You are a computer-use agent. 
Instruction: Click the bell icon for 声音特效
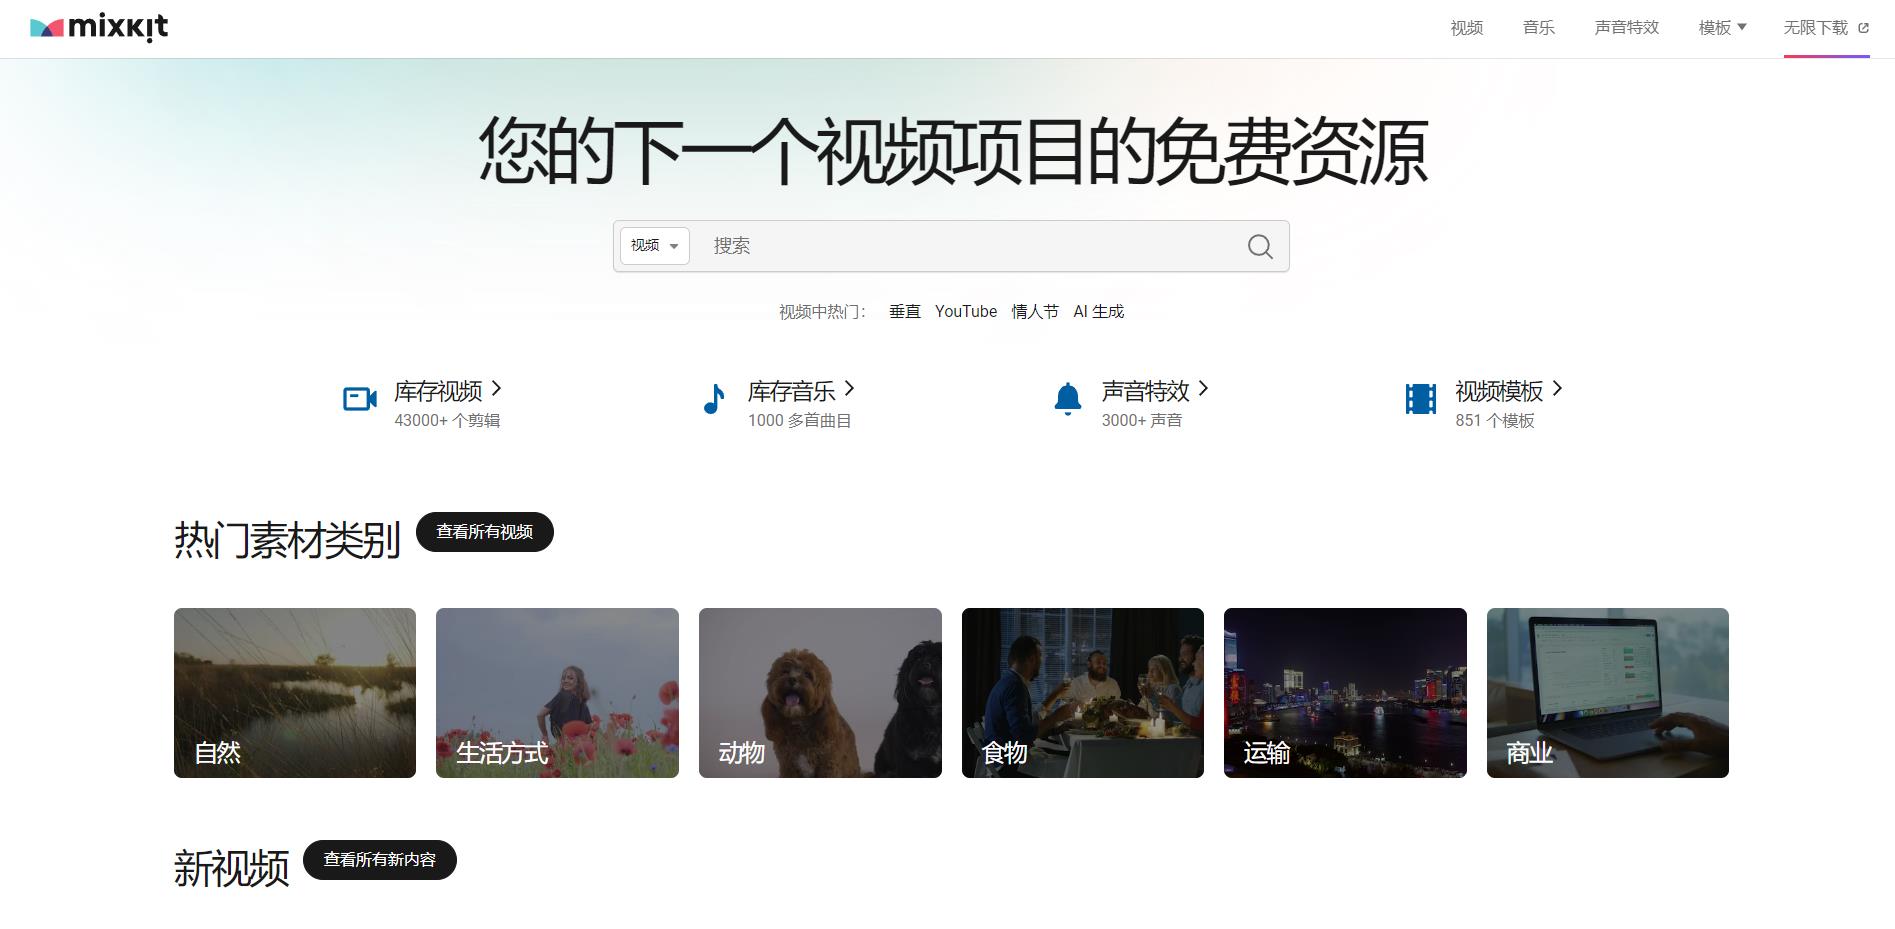1067,400
